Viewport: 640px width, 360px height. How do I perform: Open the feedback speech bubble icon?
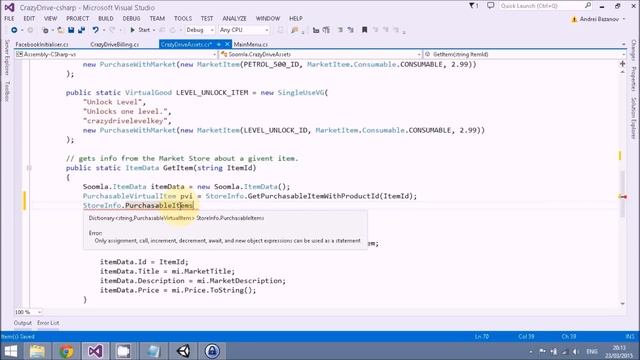click(491, 6)
